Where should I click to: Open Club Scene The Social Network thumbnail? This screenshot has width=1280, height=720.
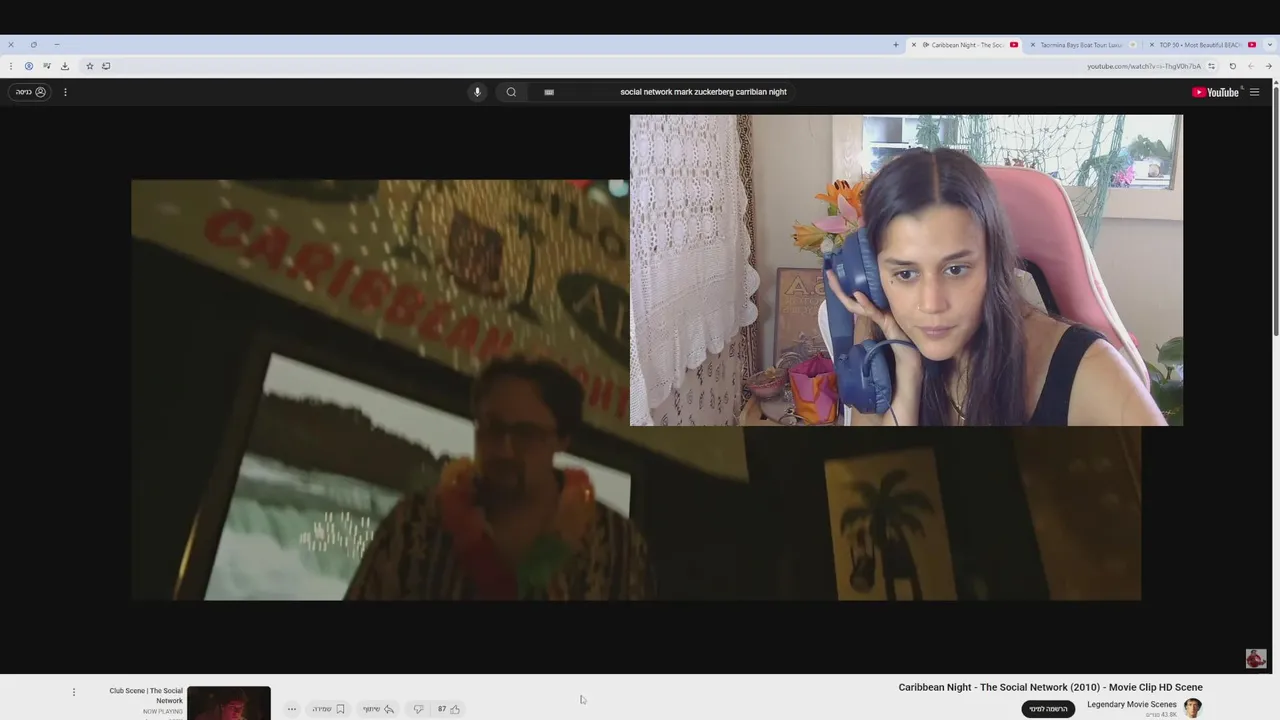(x=229, y=703)
